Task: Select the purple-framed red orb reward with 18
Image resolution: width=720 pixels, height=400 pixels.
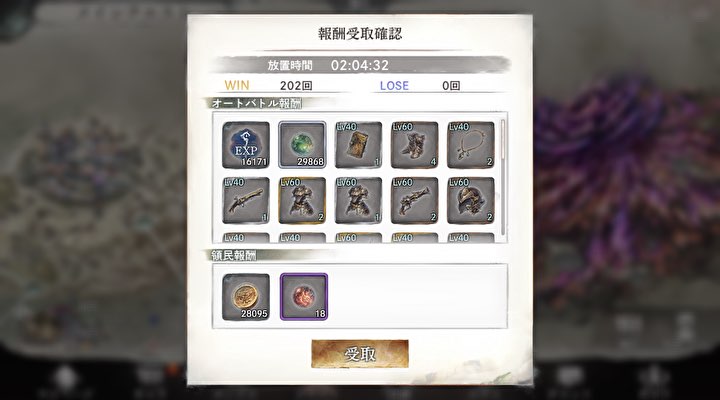Action: point(304,297)
